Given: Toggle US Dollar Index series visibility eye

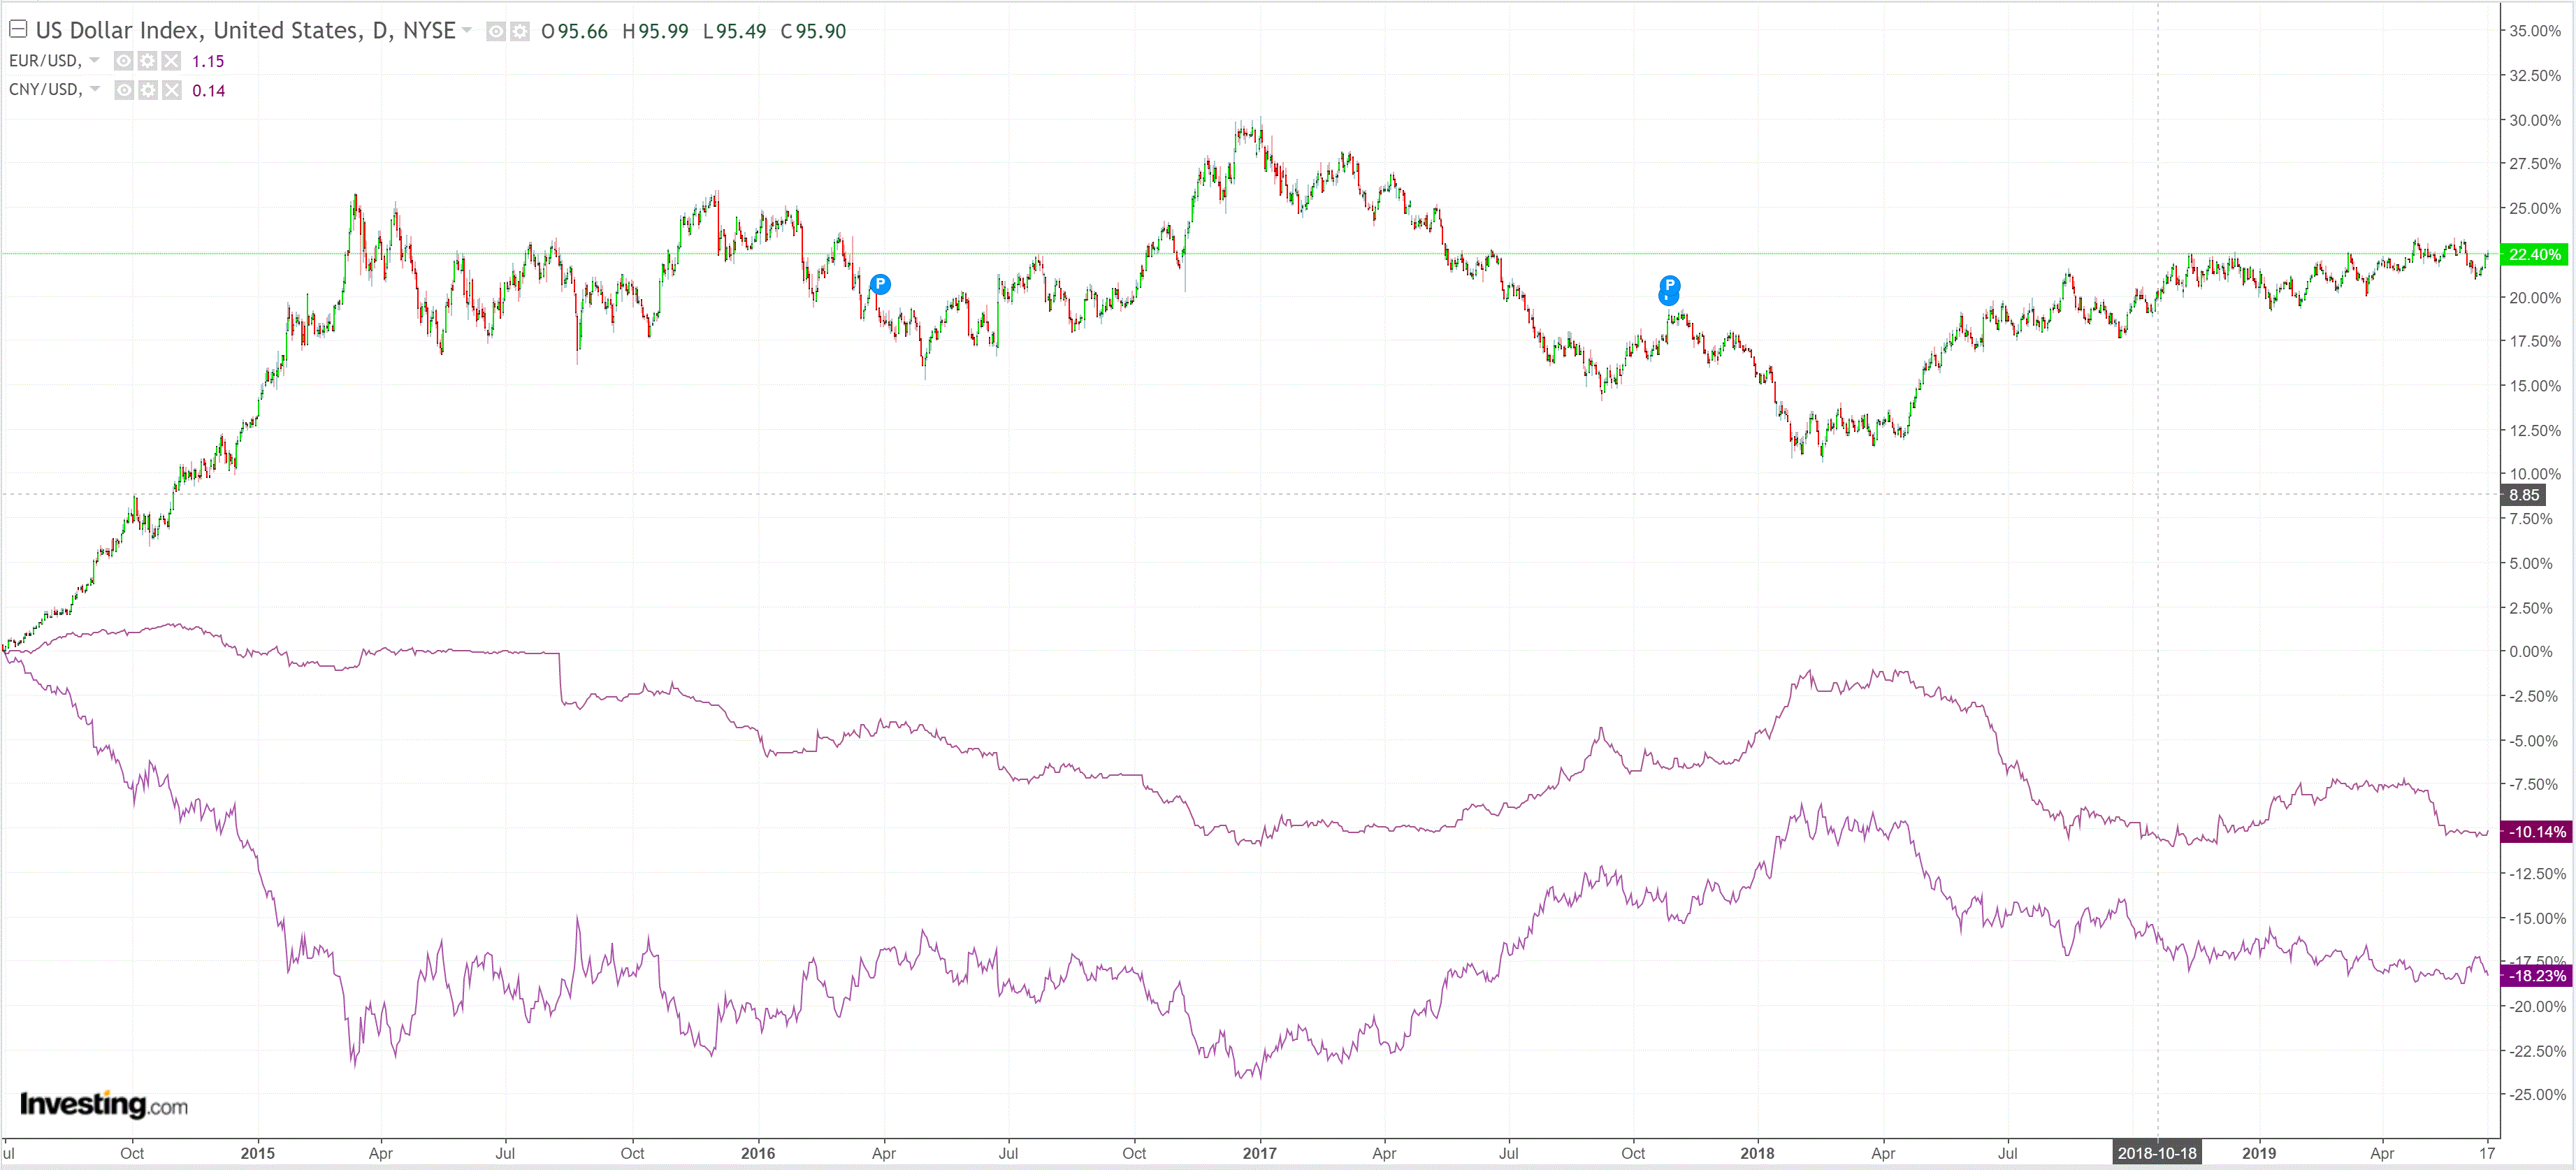Looking at the screenshot, I should coord(495,32).
